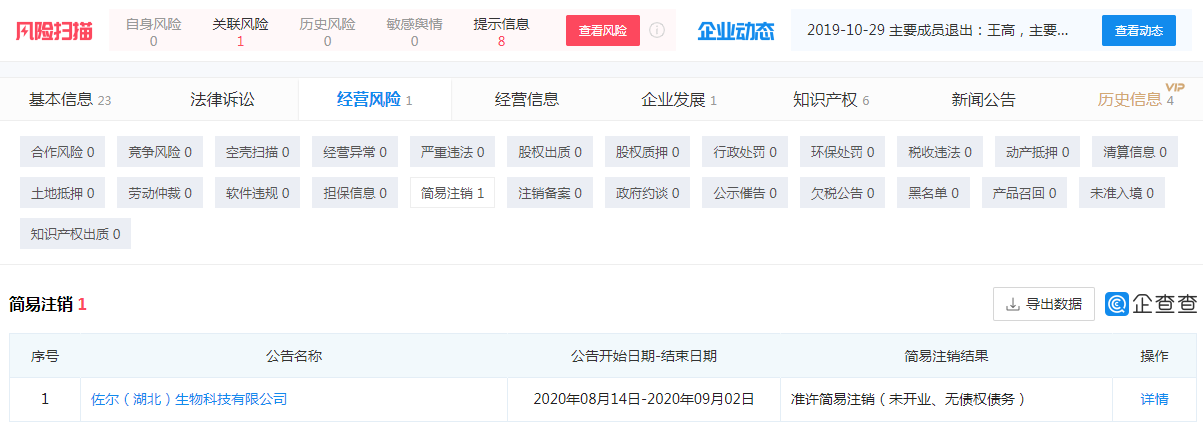Select the 行政处罚 0 filter tag

[x=745, y=152]
